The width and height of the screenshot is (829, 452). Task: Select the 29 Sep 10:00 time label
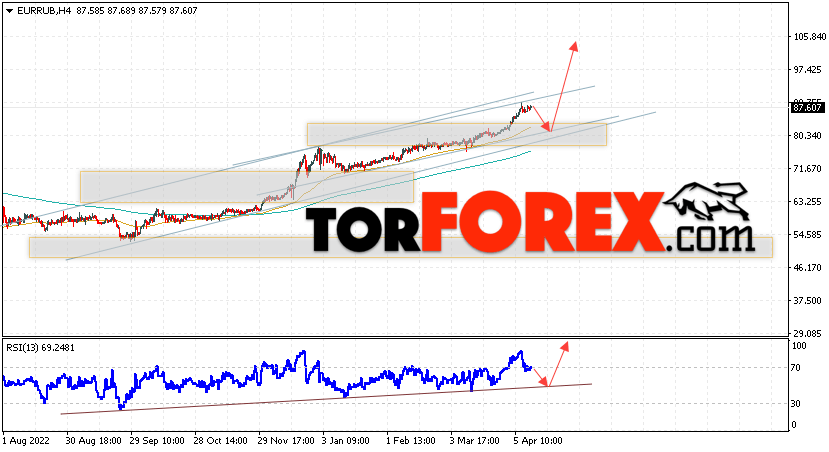coord(157,441)
